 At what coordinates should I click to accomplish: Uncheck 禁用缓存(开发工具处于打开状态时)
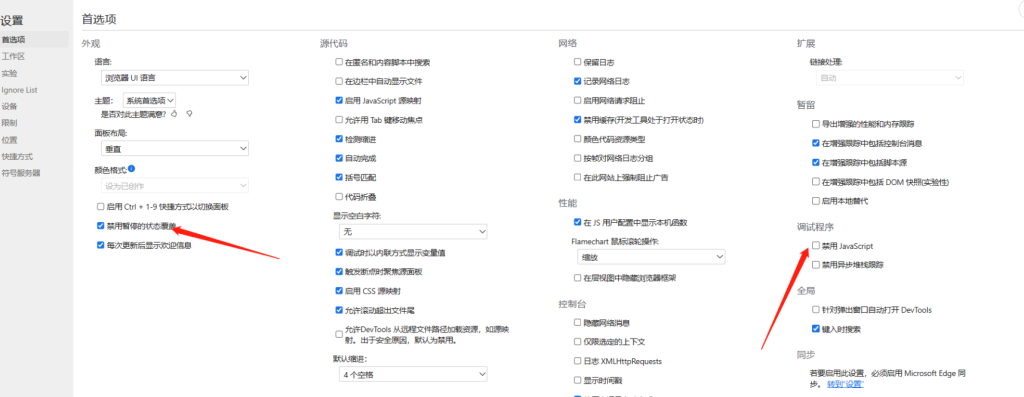click(x=577, y=119)
